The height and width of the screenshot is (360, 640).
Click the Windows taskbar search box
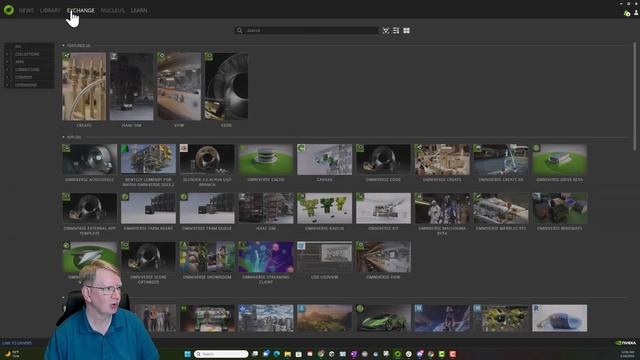click(x=221, y=354)
